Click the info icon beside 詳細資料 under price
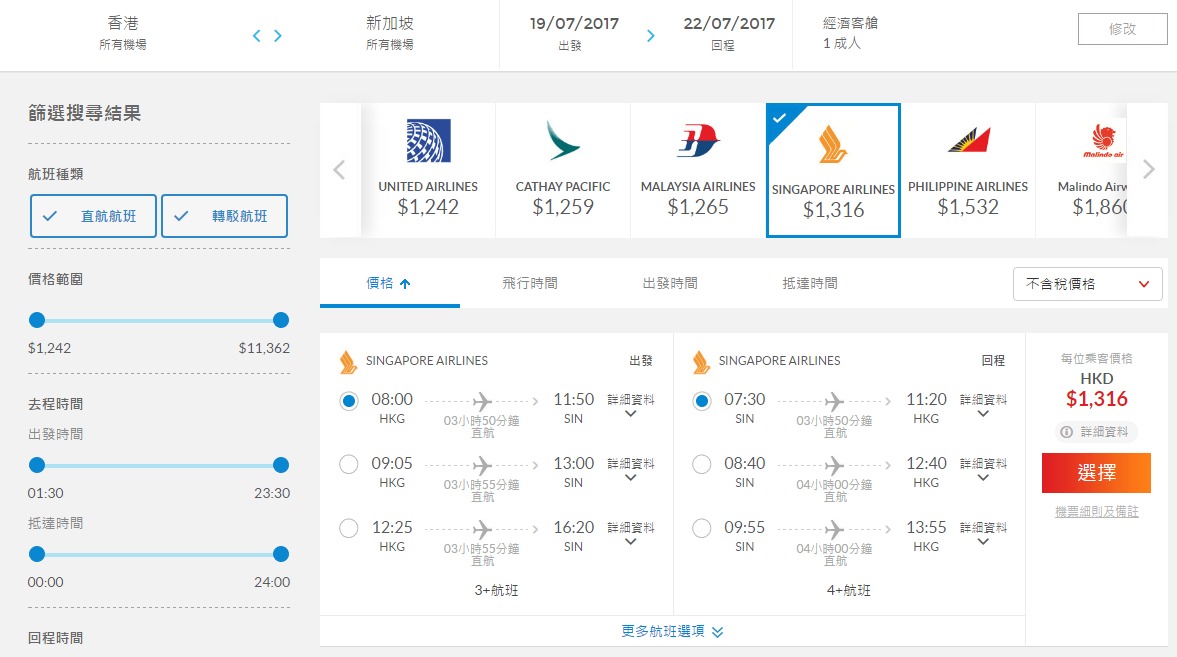Viewport: 1177px width, 657px height. click(1066, 432)
